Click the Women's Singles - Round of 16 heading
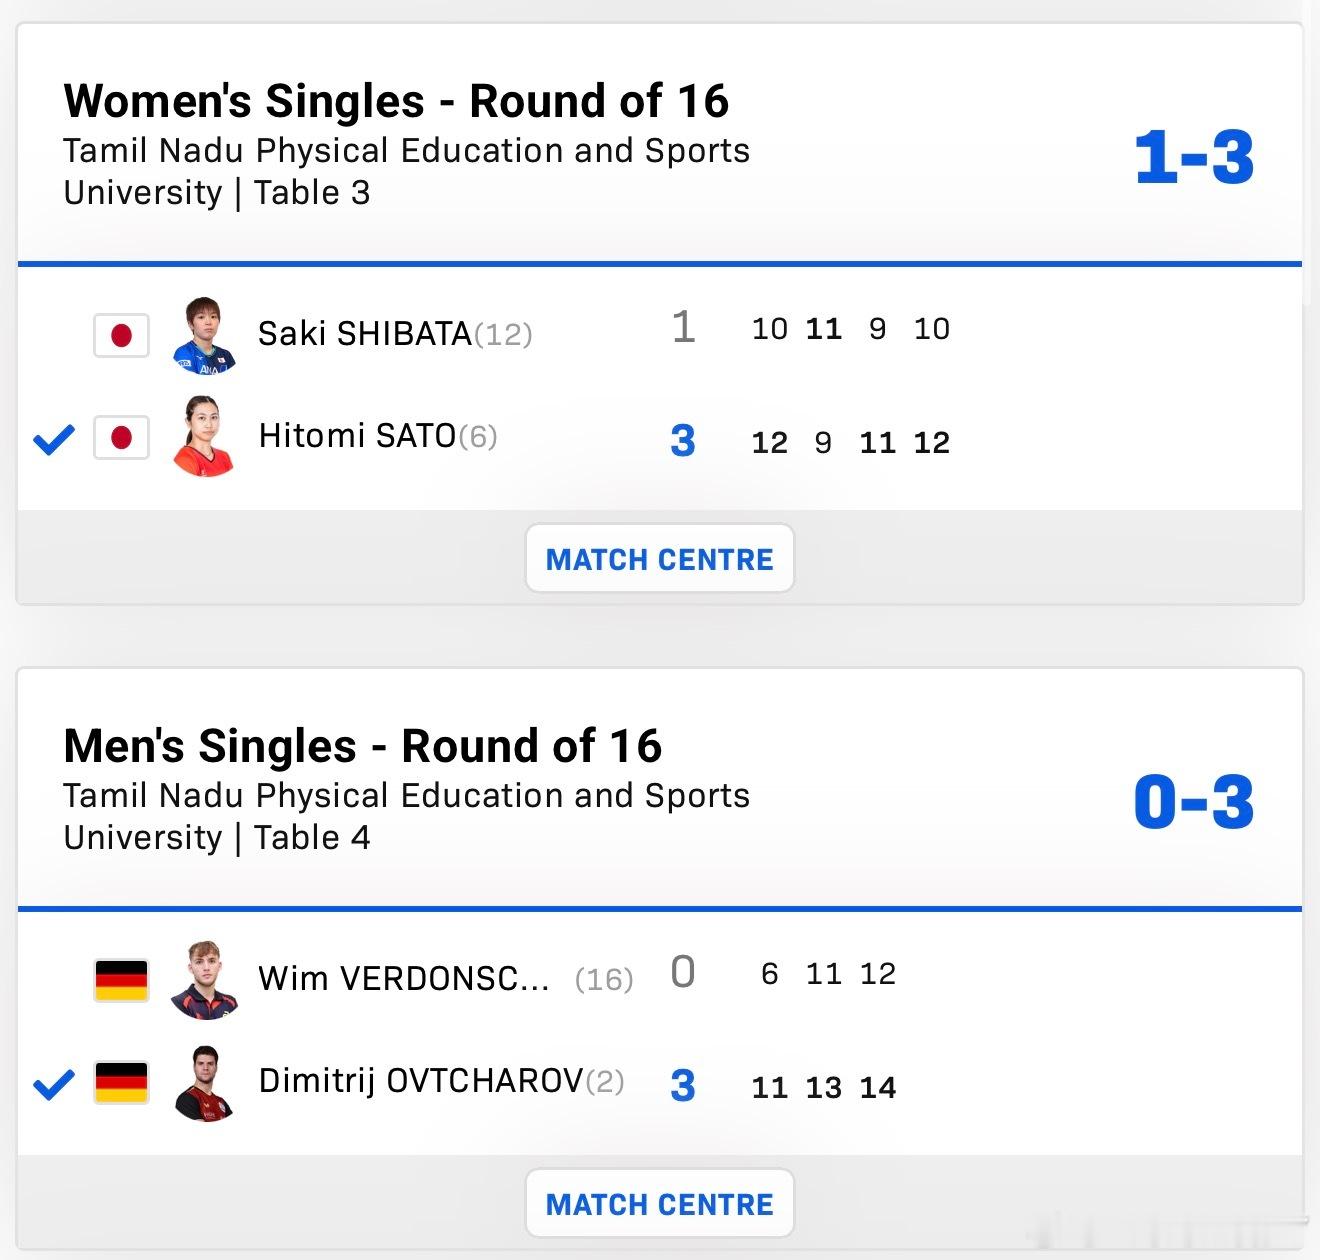Screen dimensions: 1320x1260 (x=396, y=101)
